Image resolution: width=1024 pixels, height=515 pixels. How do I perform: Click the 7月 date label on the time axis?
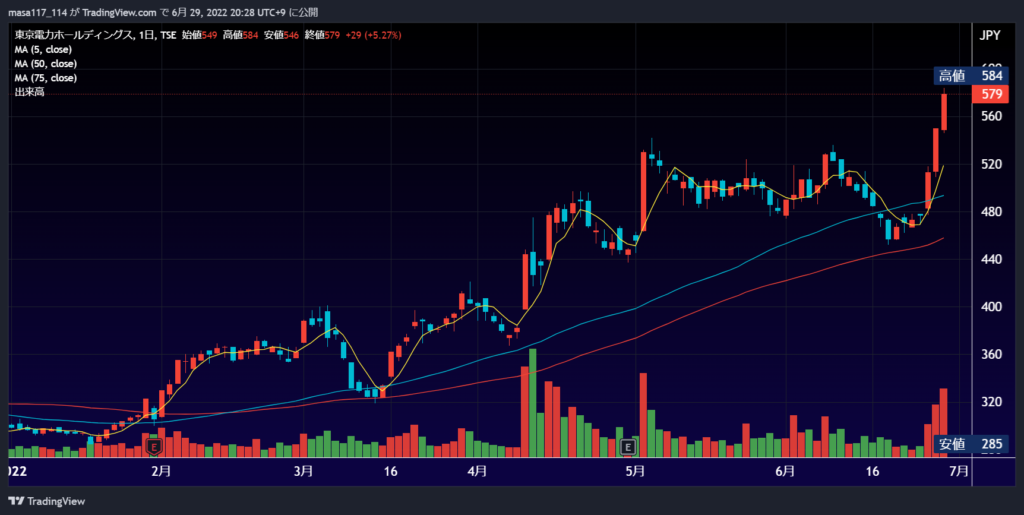click(959, 471)
